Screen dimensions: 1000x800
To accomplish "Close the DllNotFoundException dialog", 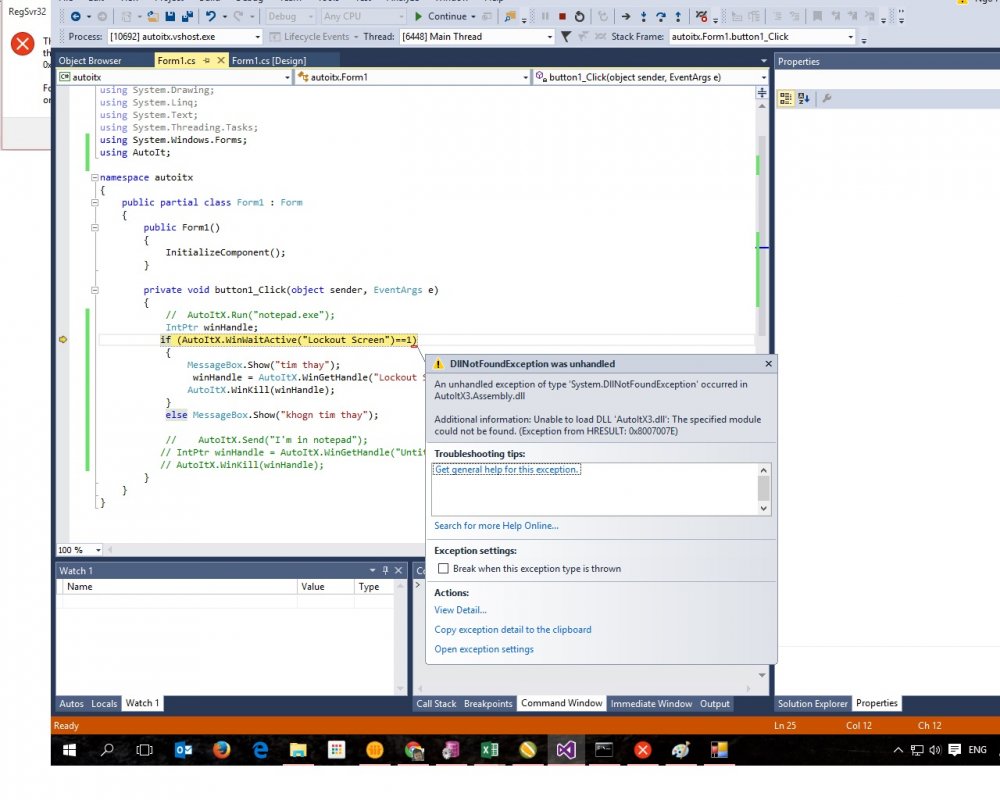I will point(768,364).
